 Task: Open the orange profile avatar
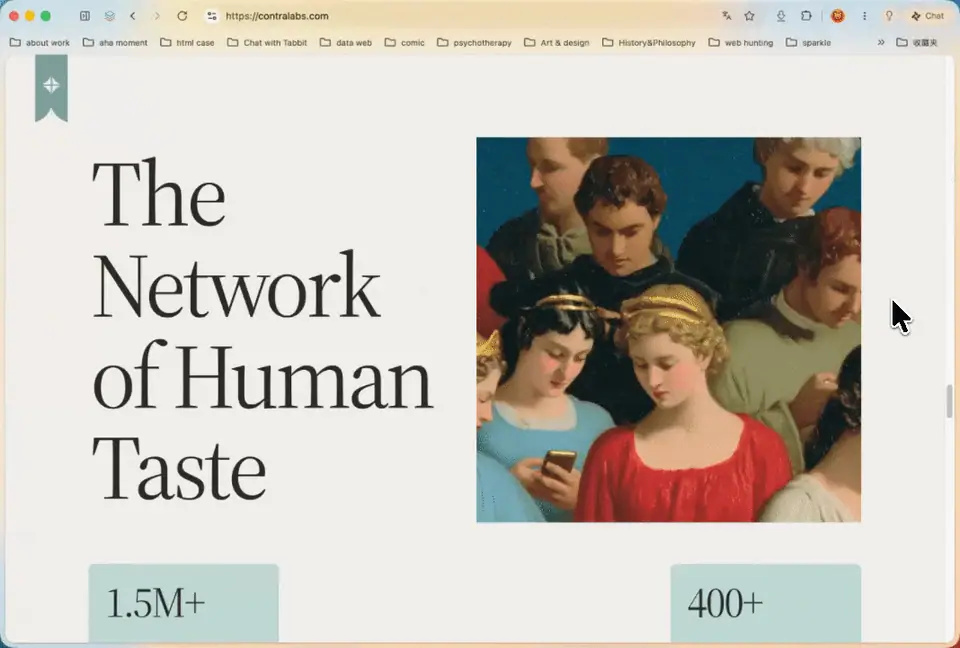838,16
